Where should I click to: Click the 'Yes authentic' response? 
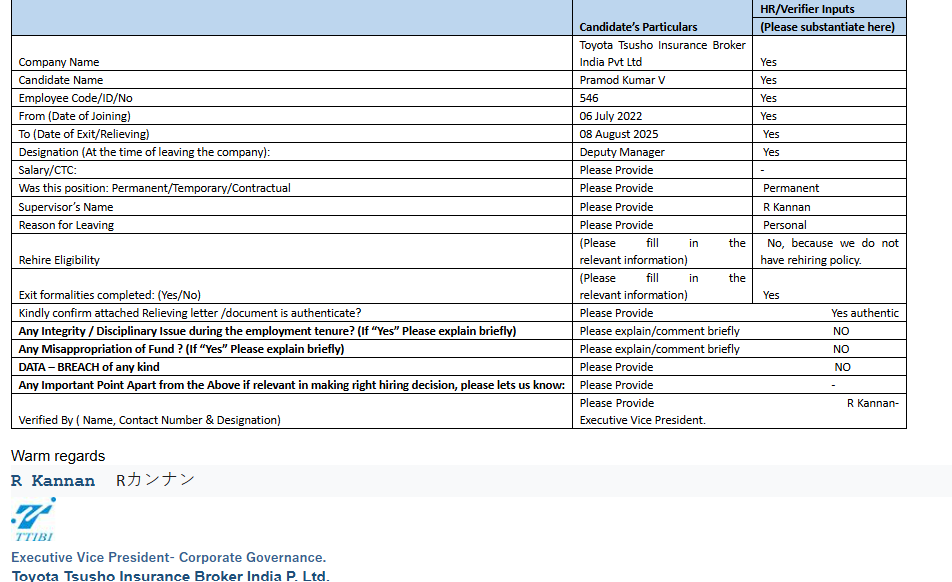[x=865, y=313]
